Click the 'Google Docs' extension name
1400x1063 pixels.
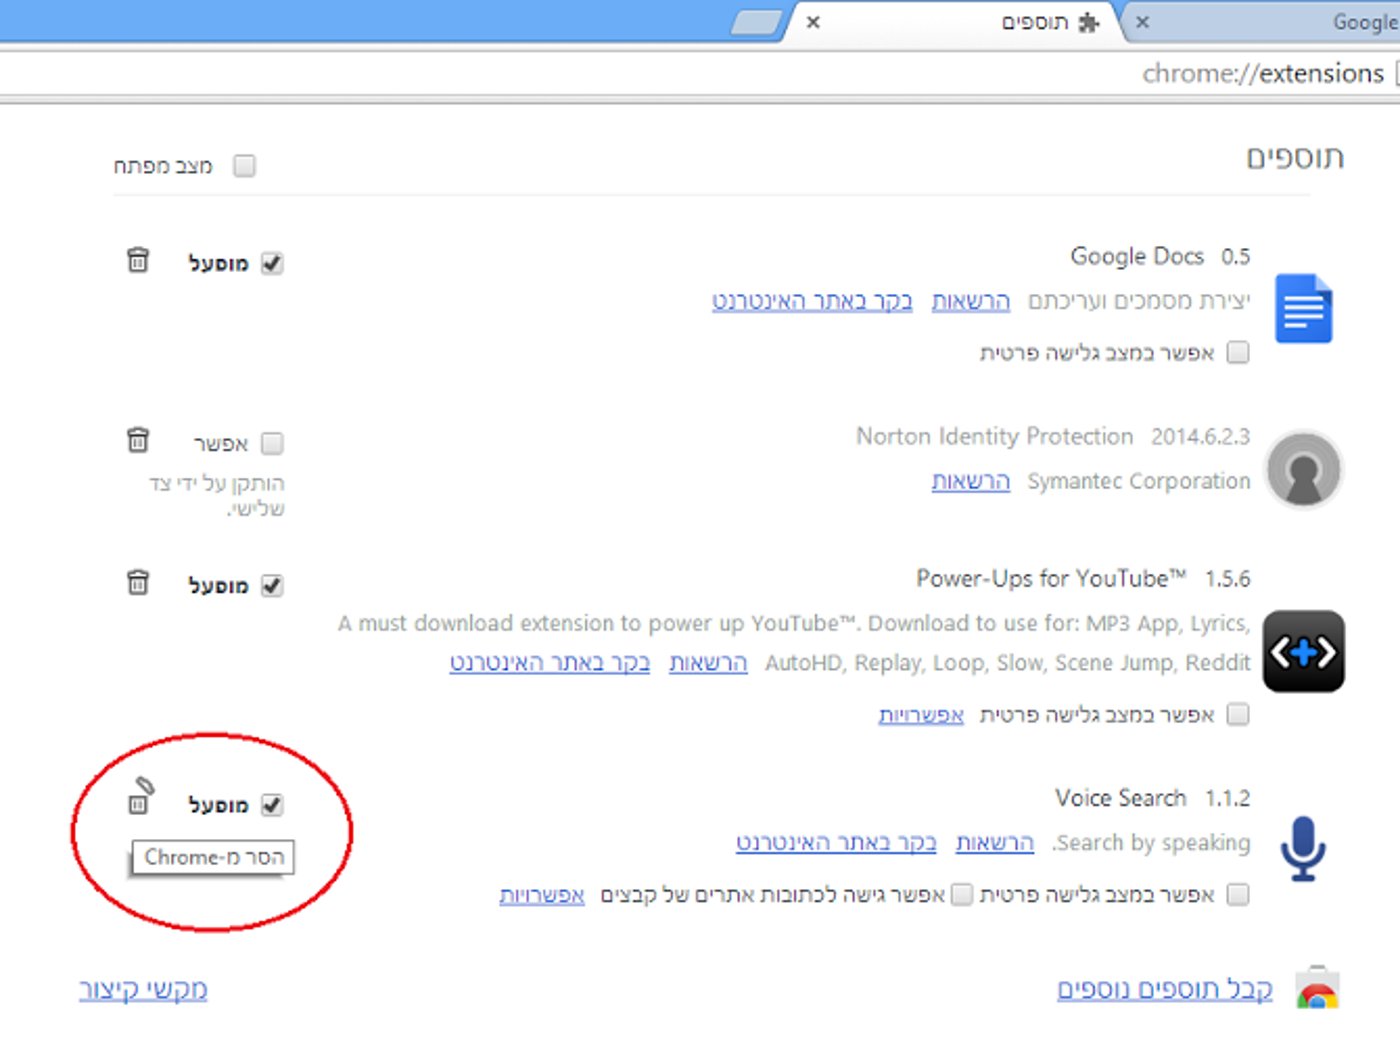(x=1137, y=257)
